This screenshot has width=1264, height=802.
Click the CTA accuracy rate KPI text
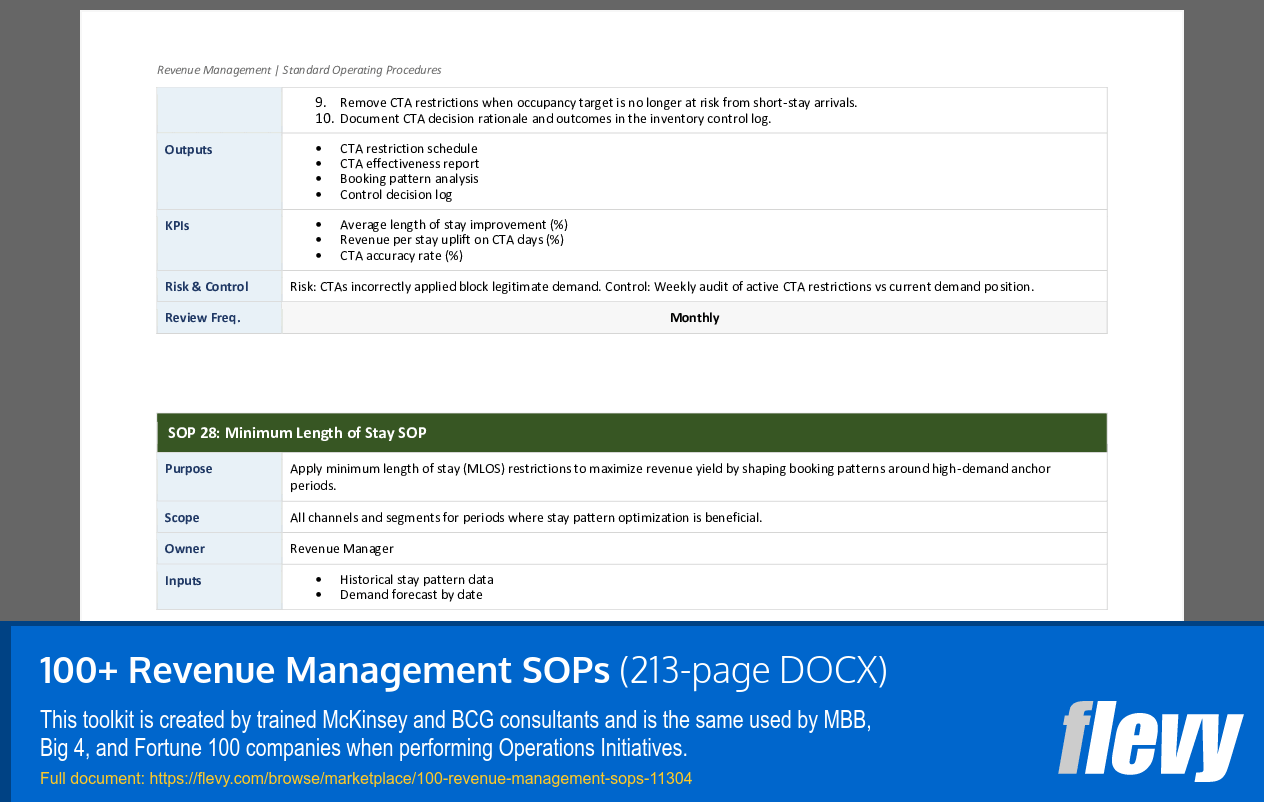[x=401, y=255]
